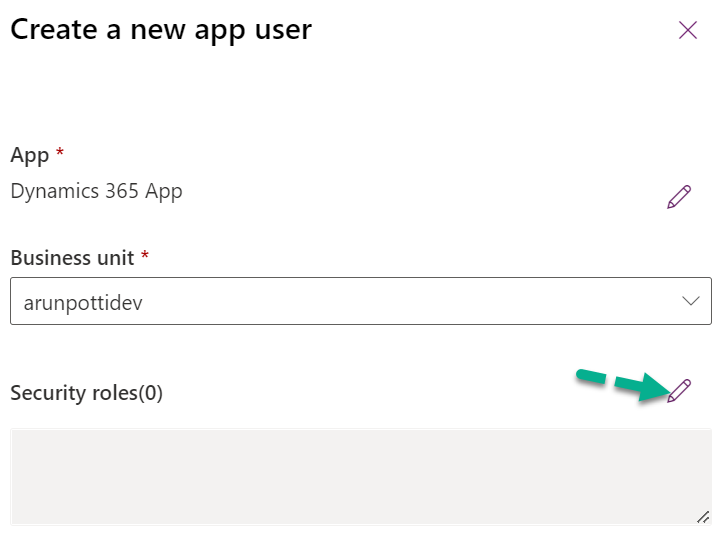Viewport: 726px width, 542px height.
Task: Click the (0) count in Security roles
Action: [x=150, y=393]
